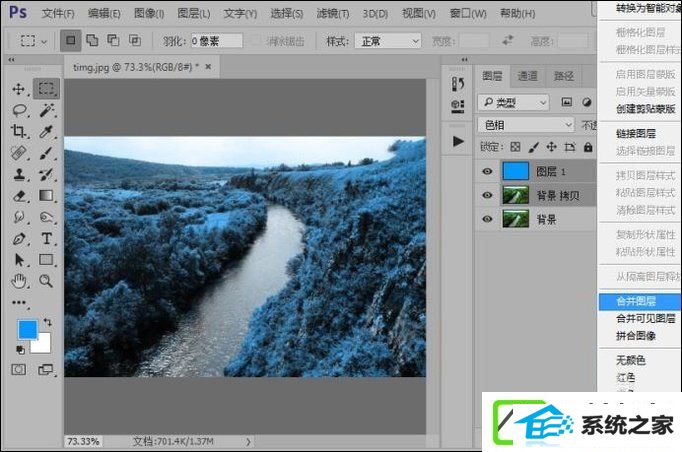The image size is (682, 452).
Task: Select the Eyedropper tool
Action: click(47, 131)
